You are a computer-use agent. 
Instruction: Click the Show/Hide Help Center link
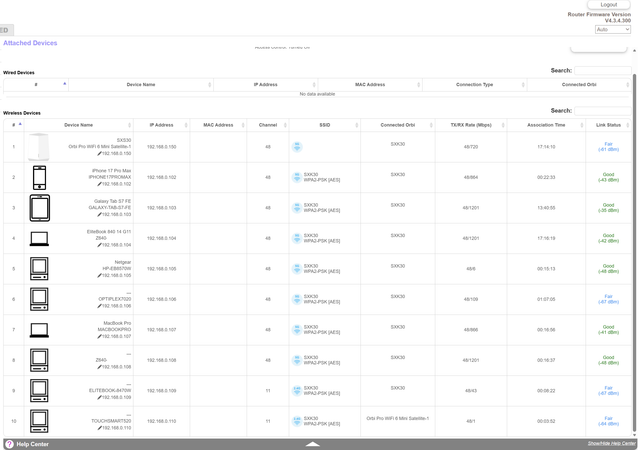(612, 443)
